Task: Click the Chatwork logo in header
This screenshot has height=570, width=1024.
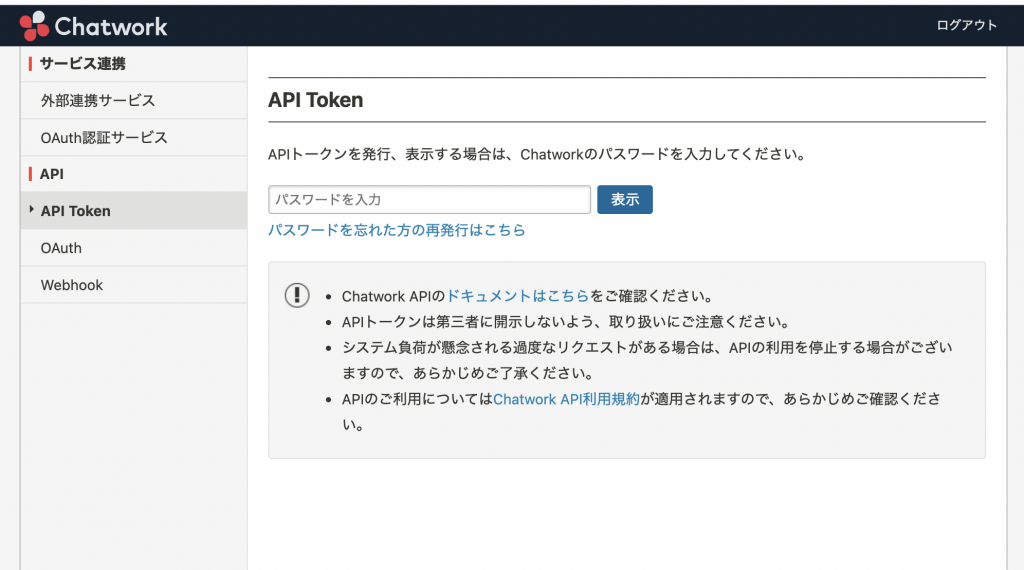Action: [93, 26]
